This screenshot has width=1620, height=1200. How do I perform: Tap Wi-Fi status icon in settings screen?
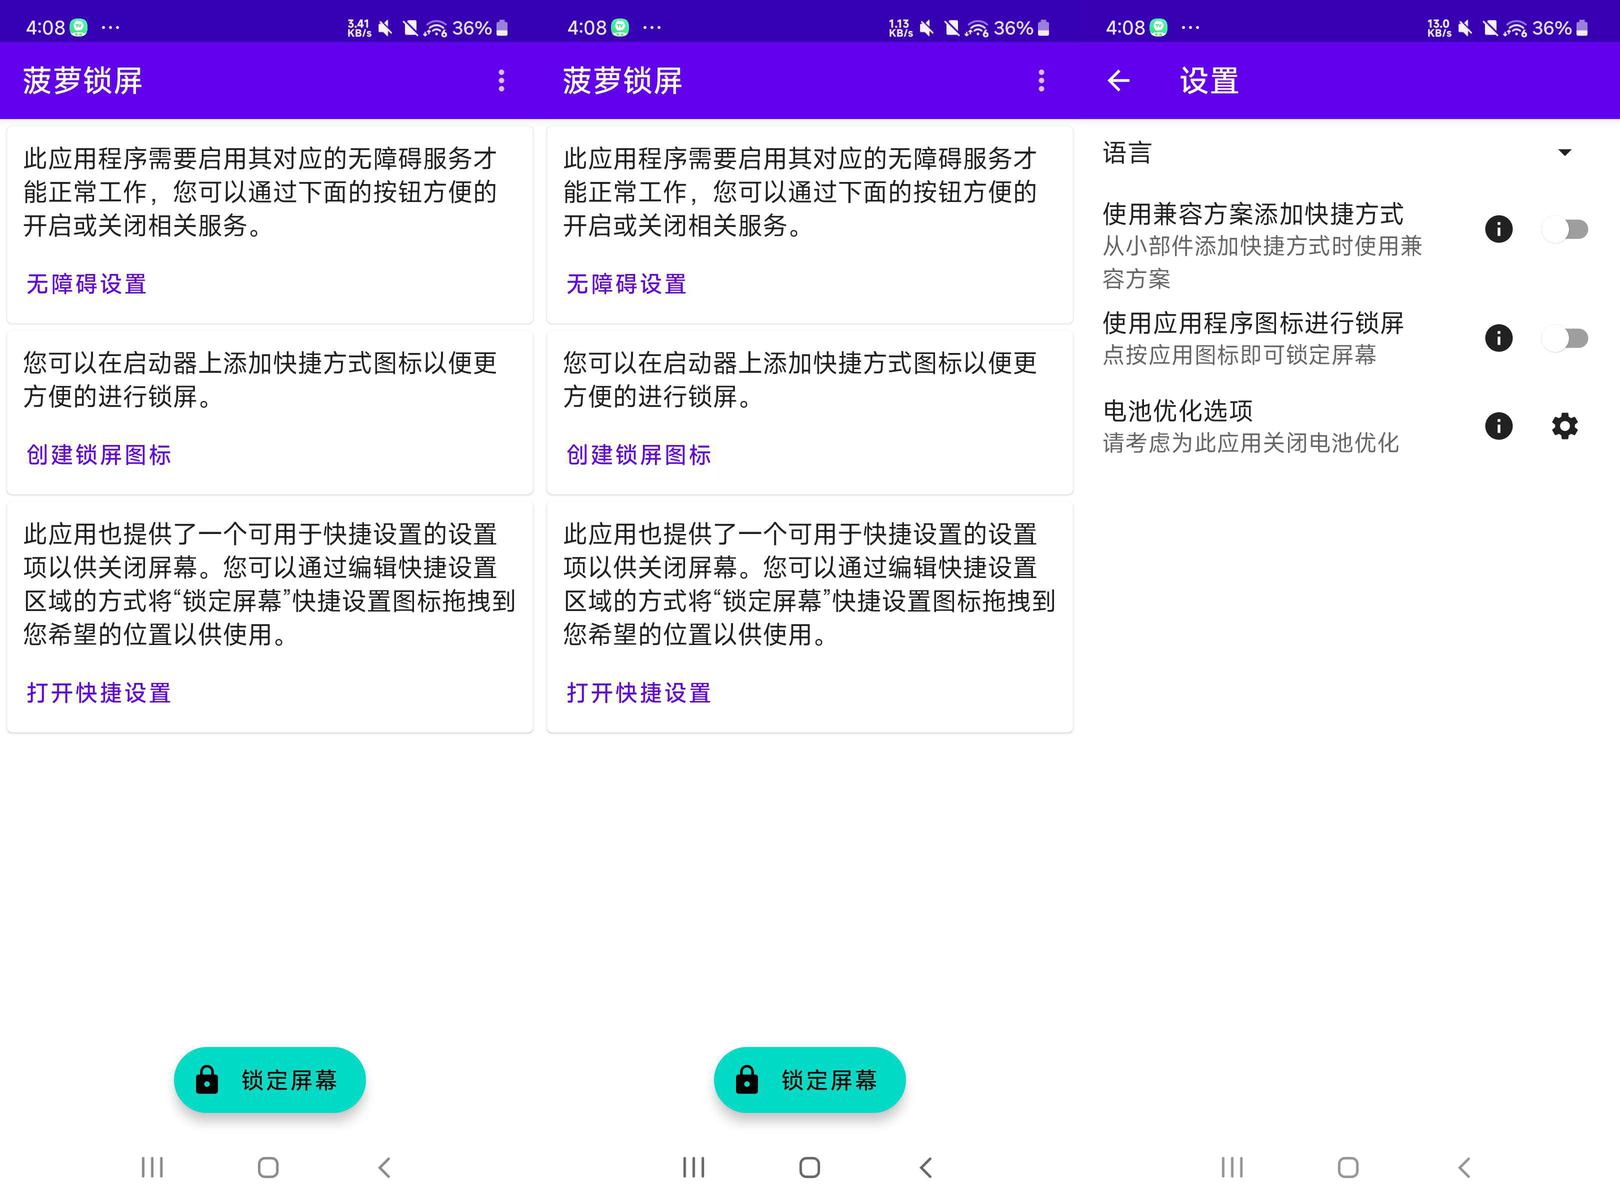1516,28
